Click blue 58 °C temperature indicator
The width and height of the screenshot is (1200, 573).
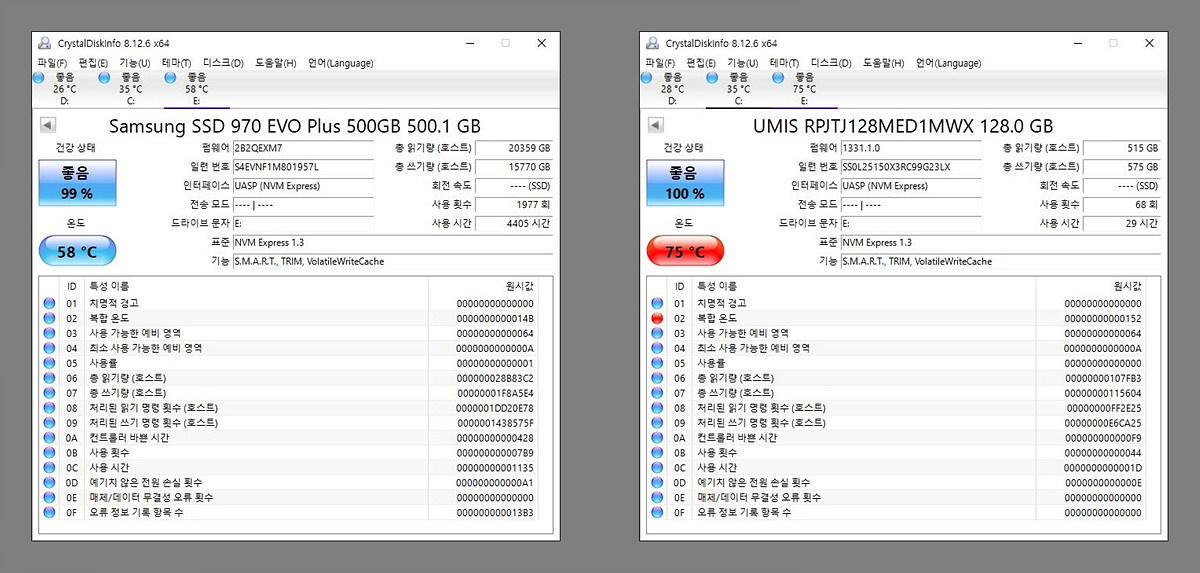point(76,252)
